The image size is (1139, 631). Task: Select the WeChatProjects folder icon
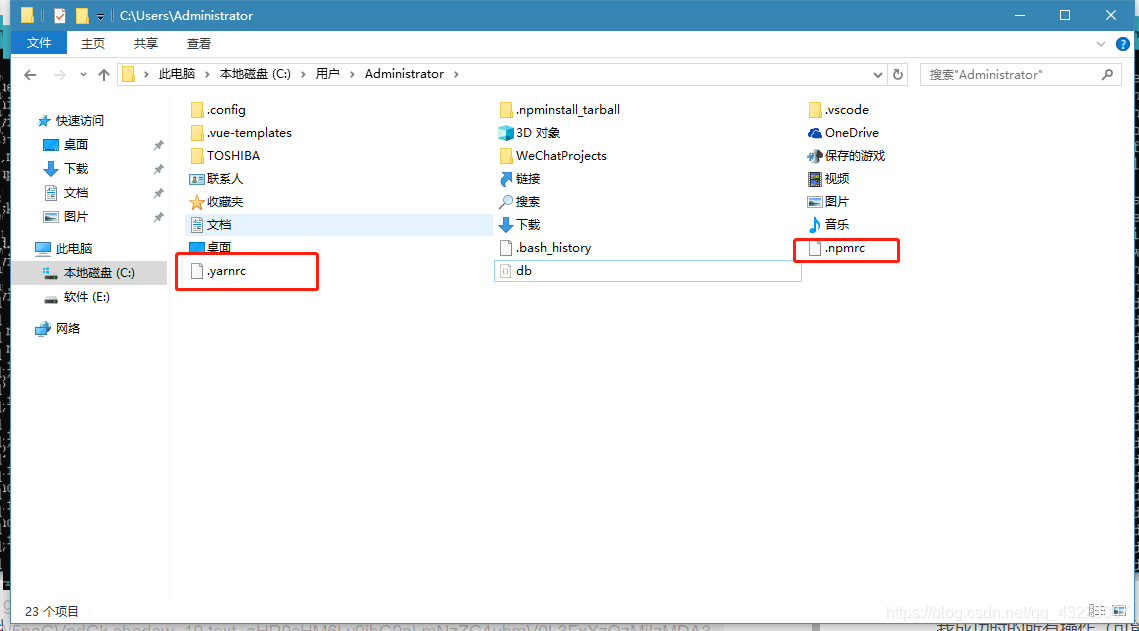(506, 155)
